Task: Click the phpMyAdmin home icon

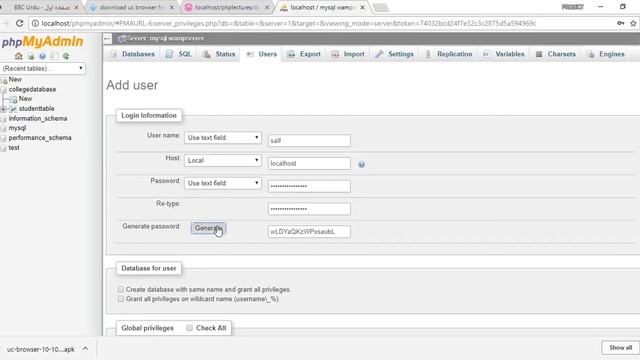Action: click(x=18, y=56)
